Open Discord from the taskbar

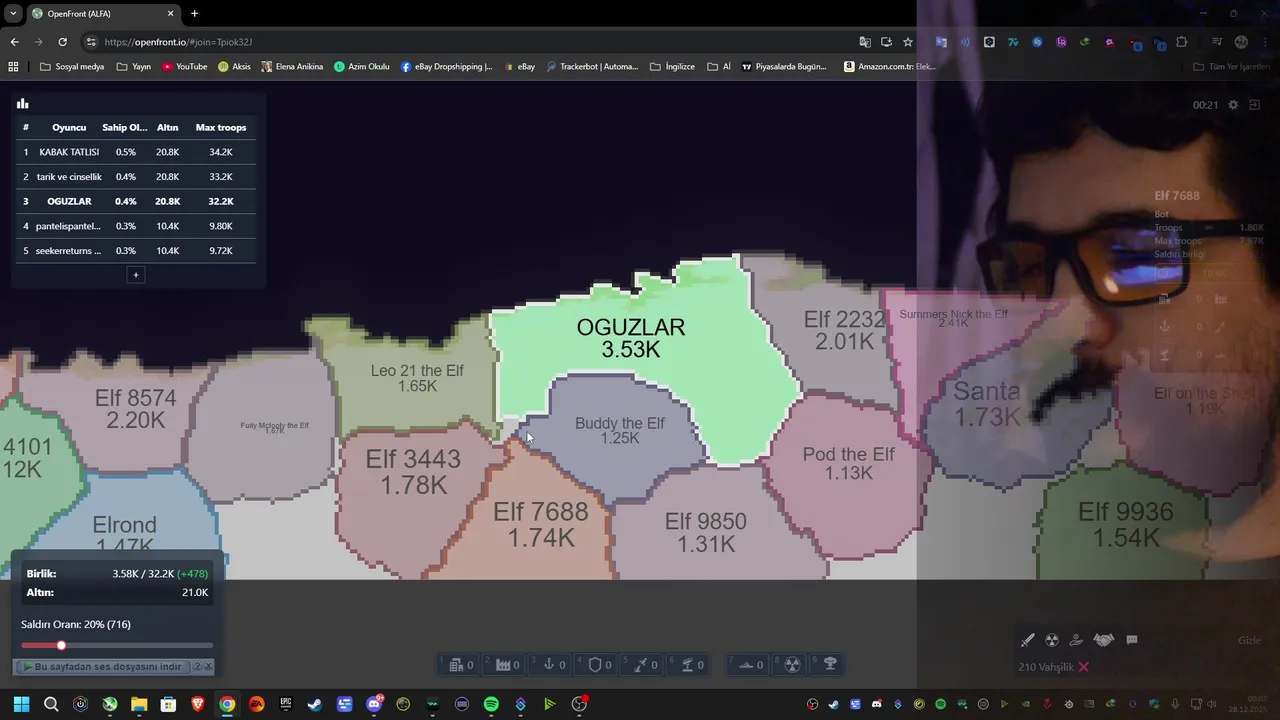[374, 704]
